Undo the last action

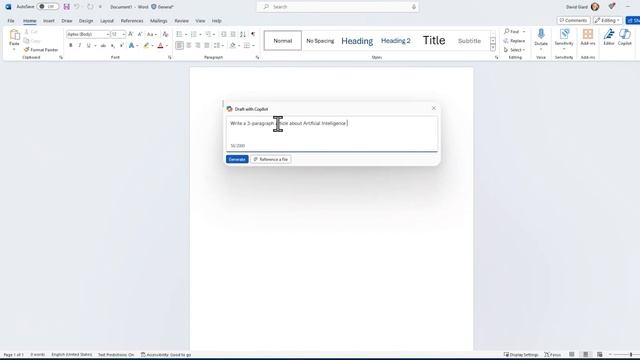pyautogui.click(x=77, y=7)
